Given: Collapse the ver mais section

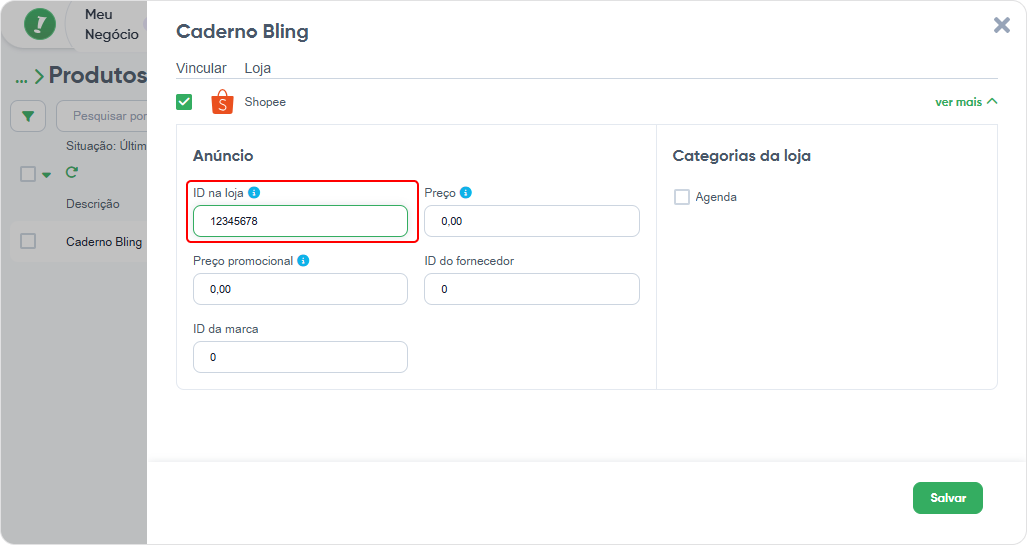Looking at the screenshot, I should pos(966,102).
